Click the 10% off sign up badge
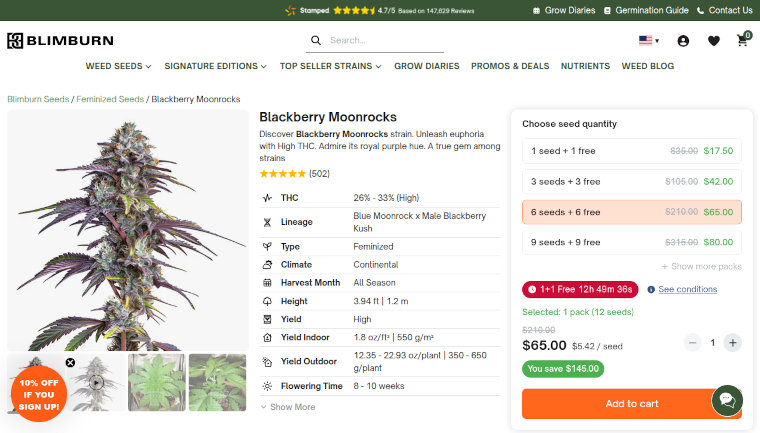The height and width of the screenshot is (433, 760). point(39,394)
